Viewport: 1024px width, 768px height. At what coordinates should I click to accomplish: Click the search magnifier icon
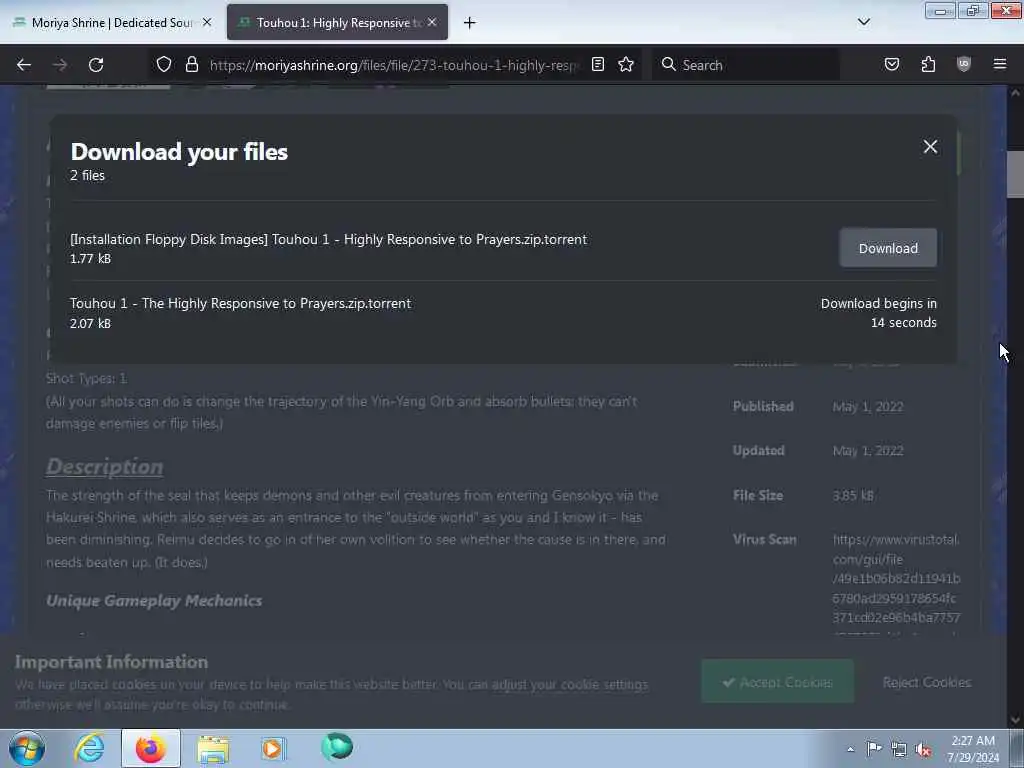(x=668, y=64)
